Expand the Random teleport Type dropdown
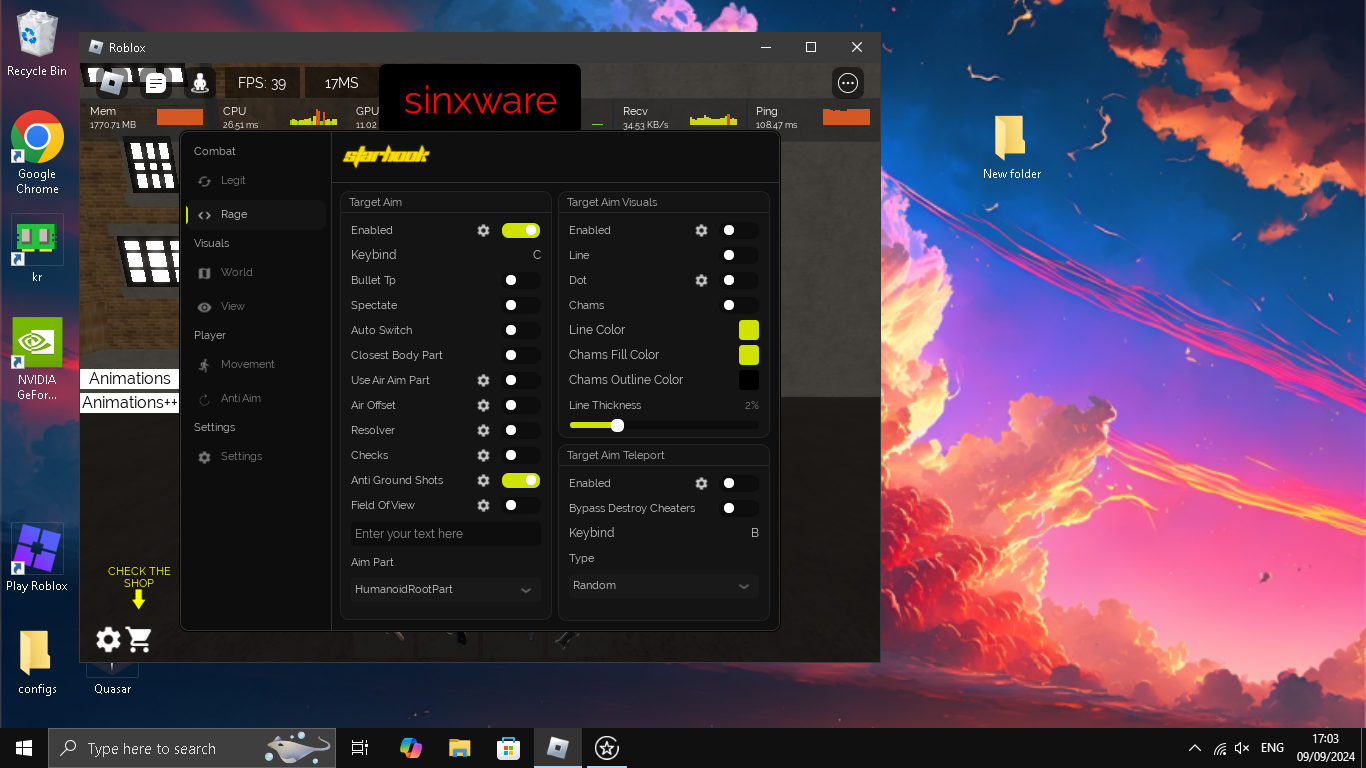Screen dimensions: 1366x768 point(663,585)
